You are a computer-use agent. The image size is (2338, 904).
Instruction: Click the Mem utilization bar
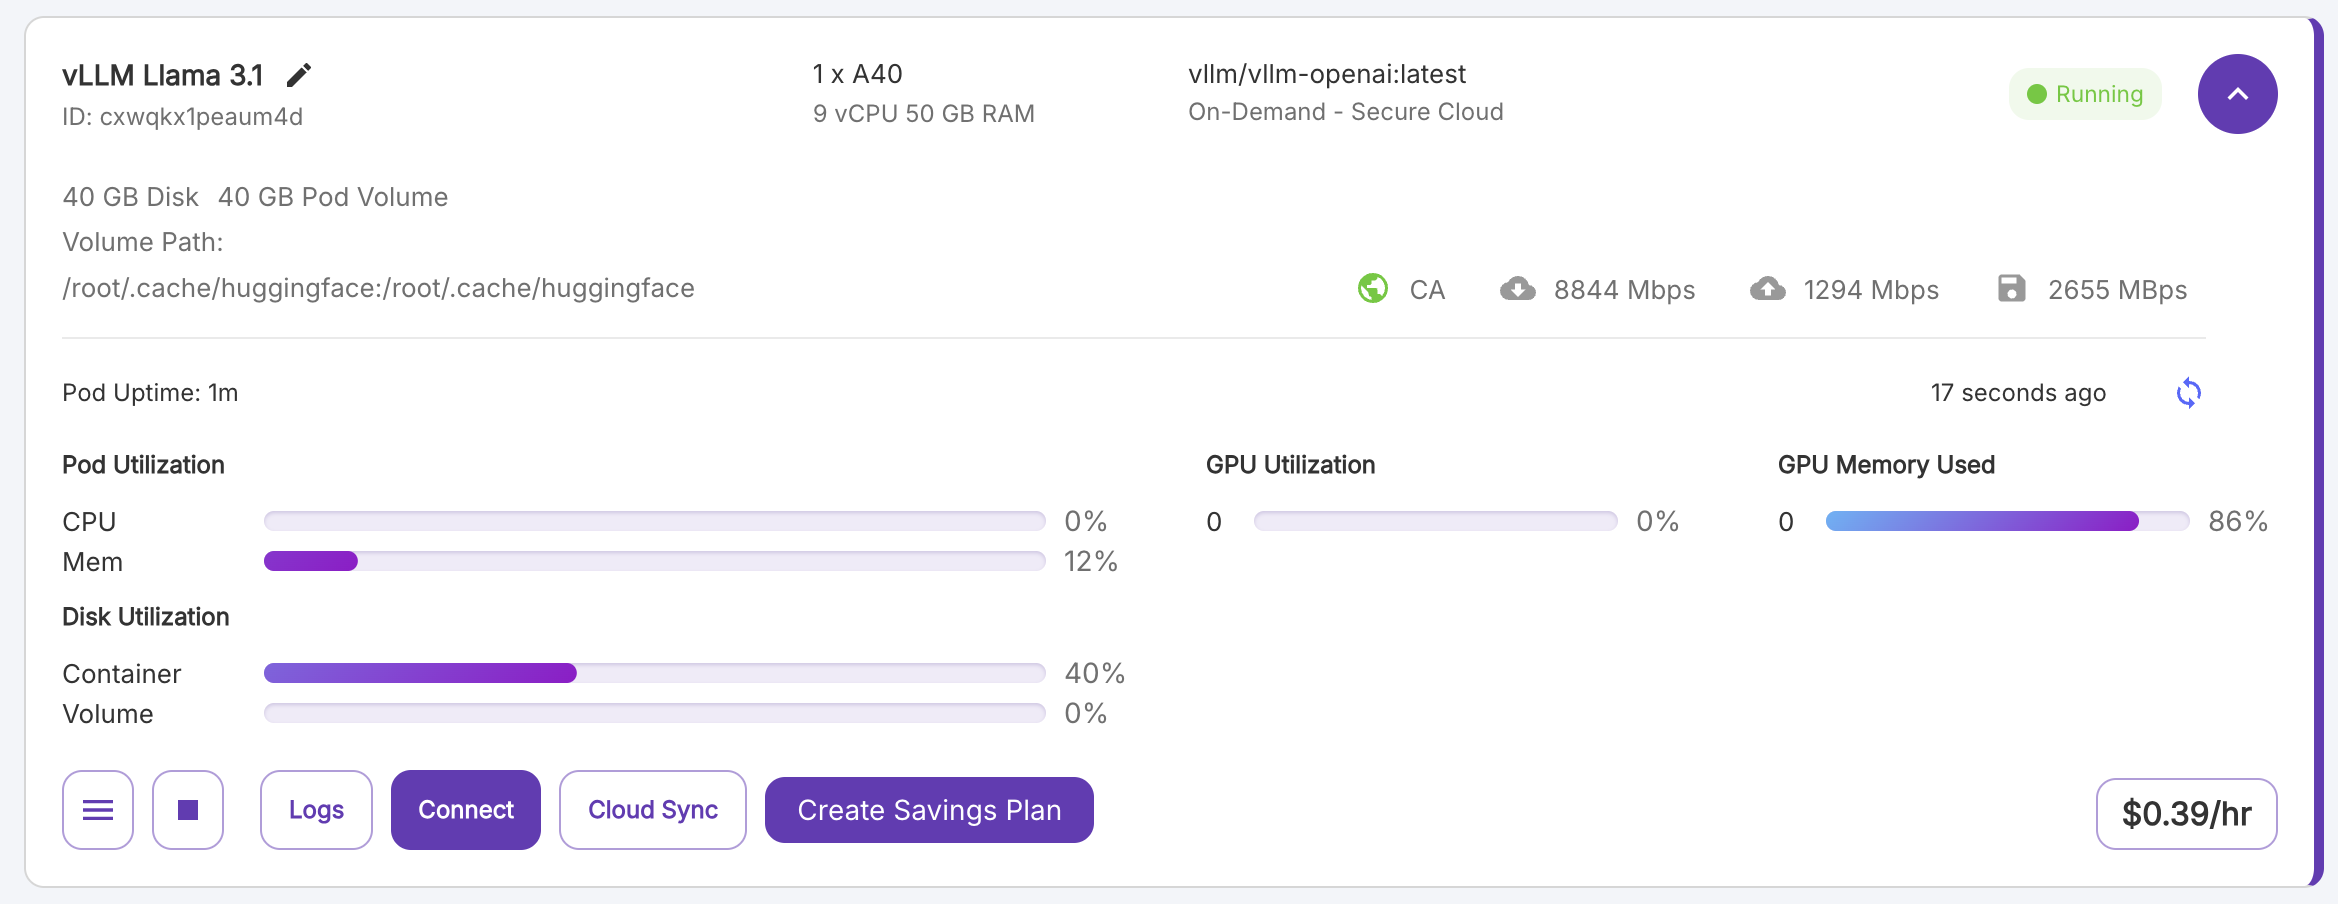(654, 561)
